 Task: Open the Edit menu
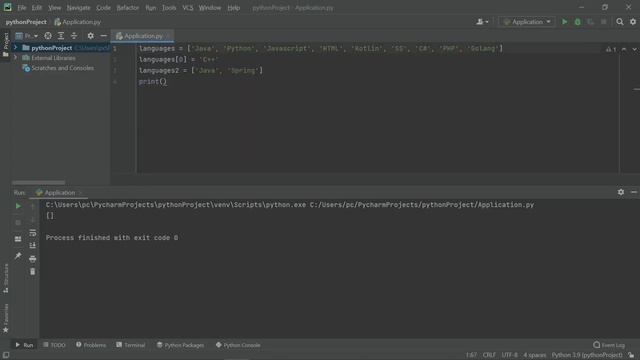37,8
